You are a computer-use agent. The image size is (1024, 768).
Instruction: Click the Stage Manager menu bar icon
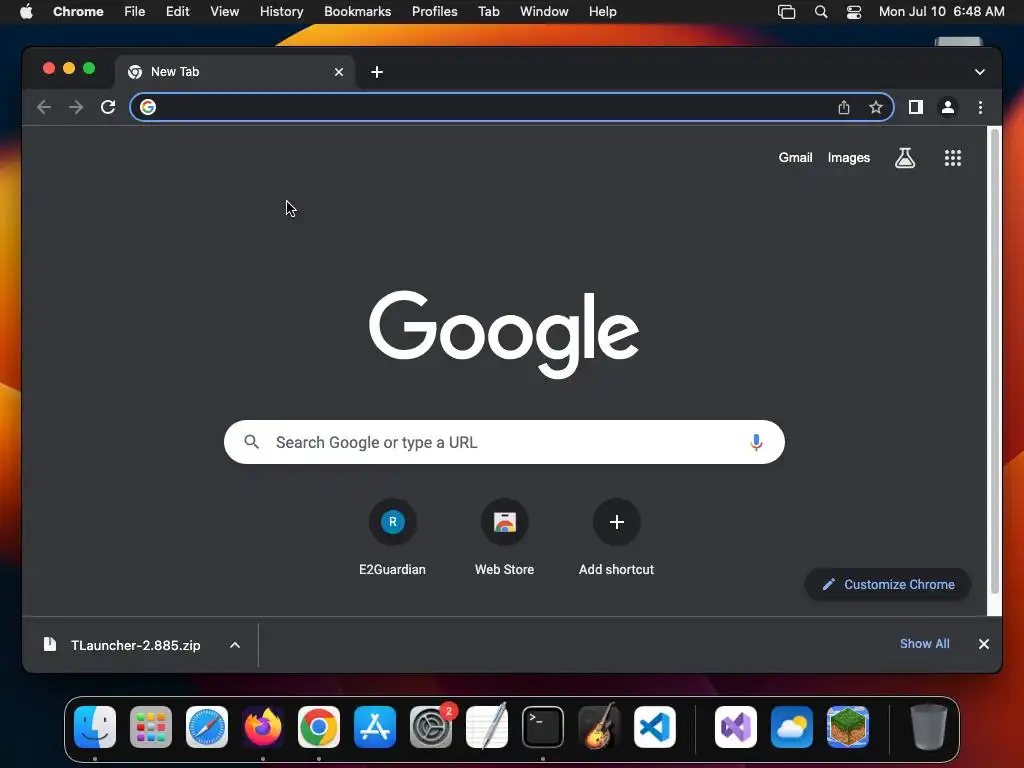click(x=786, y=11)
